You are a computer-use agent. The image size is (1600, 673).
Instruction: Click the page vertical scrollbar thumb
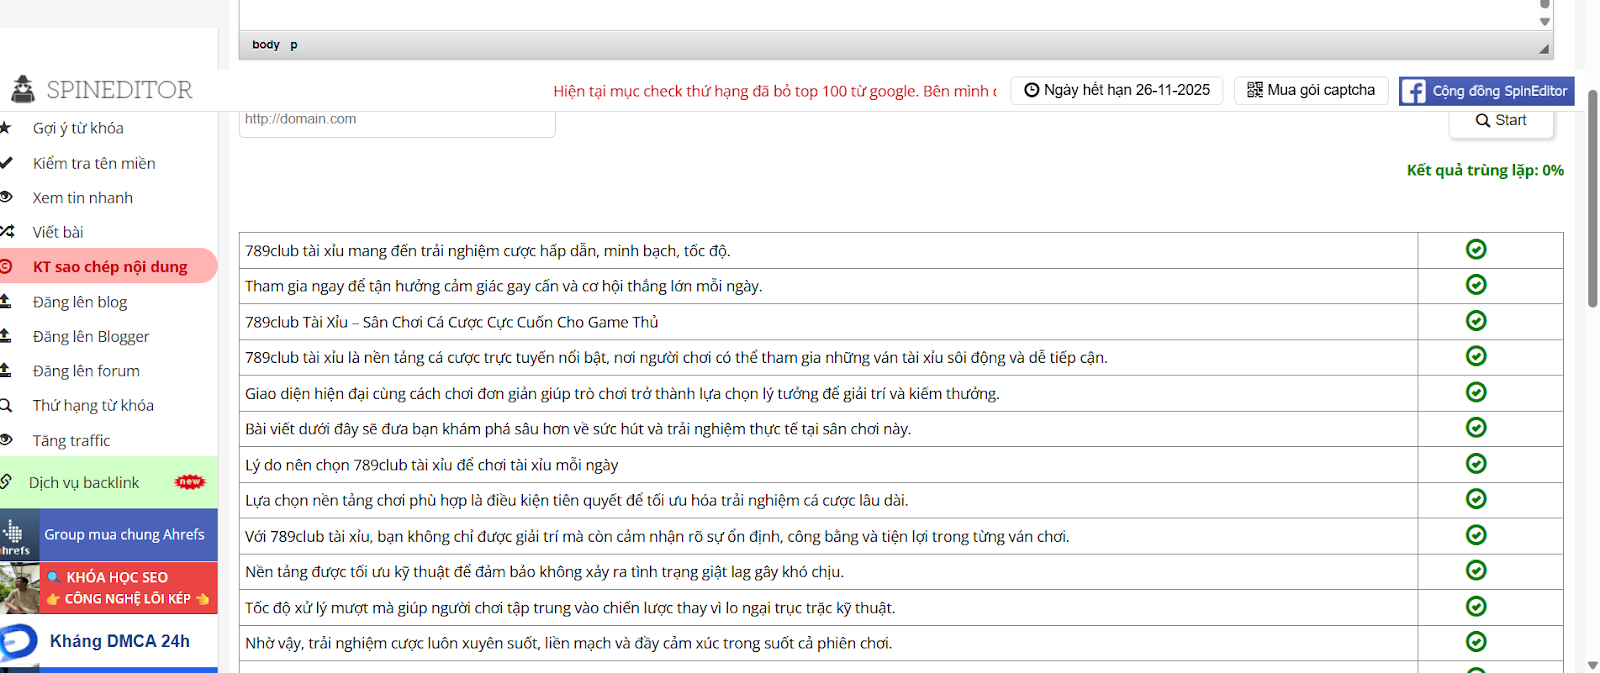click(x=1592, y=200)
